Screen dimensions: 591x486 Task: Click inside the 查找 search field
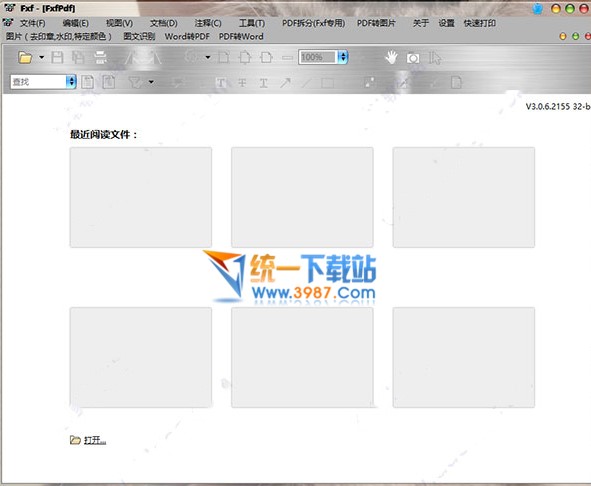[x=38, y=81]
